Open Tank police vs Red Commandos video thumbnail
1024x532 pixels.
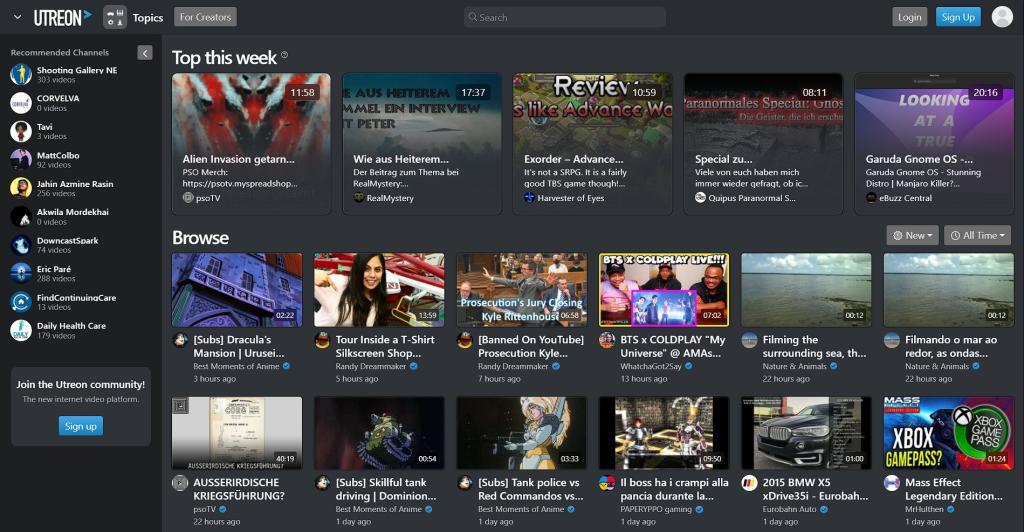pyautogui.click(x=521, y=433)
